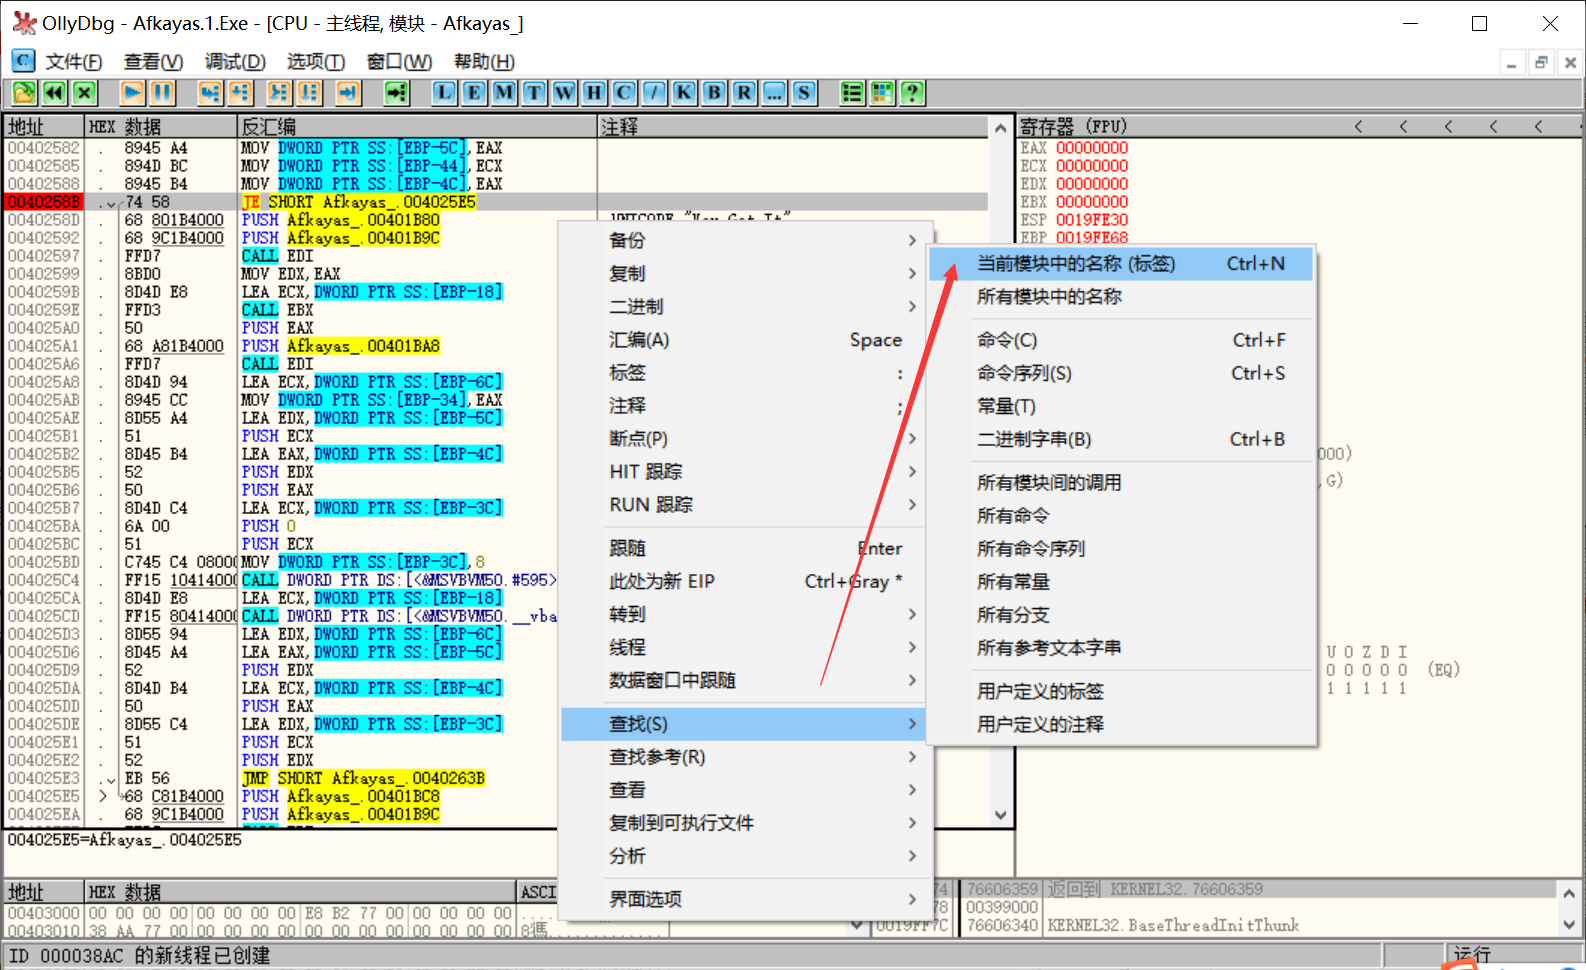Image resolution: width=1586 pixels, height=970 pixels.
Task: Click the green question mark Help icon
Action: 912,93
